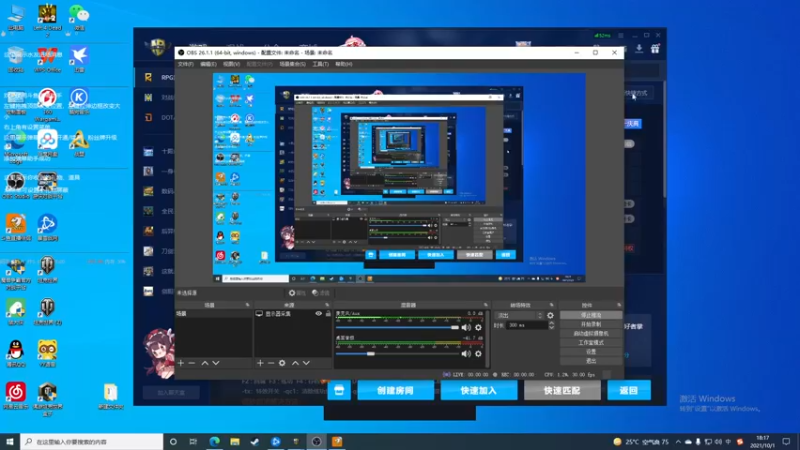Move the scene up in the Scenes panel
The height and width of the screenshot is (450, 800).
tap(205, 363)
